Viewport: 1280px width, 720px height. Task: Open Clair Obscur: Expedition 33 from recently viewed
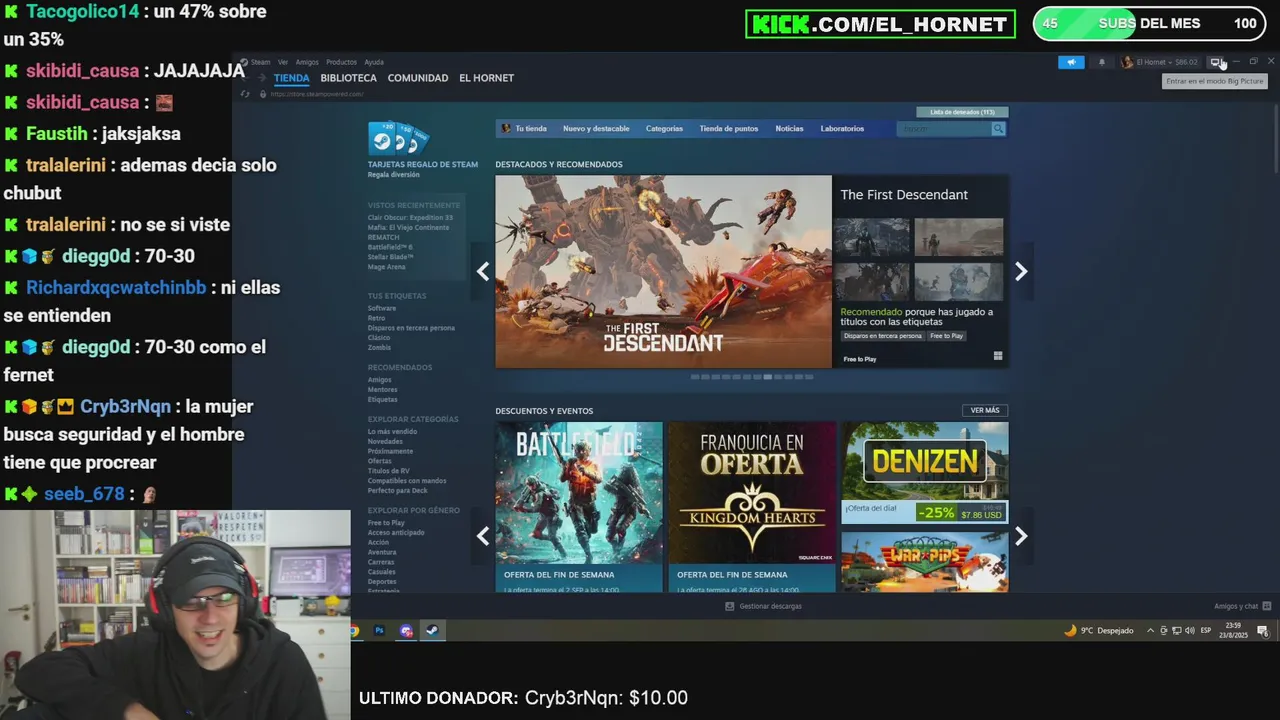tap(410, 217)
